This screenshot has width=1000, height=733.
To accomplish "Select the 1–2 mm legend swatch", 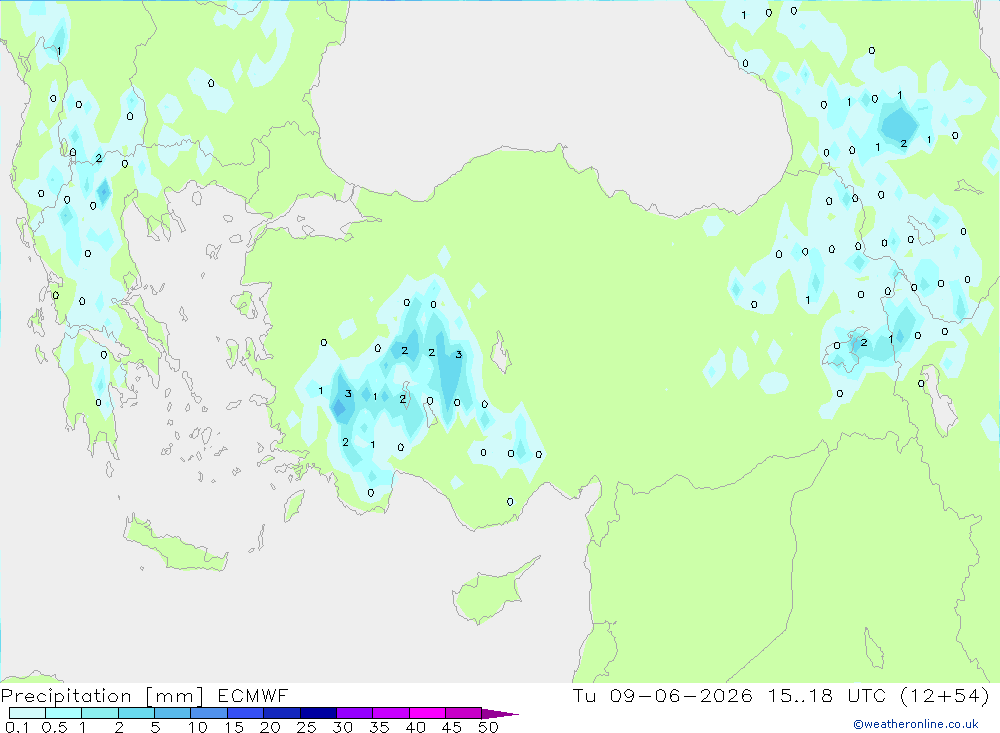I will [x=99, y=713].
